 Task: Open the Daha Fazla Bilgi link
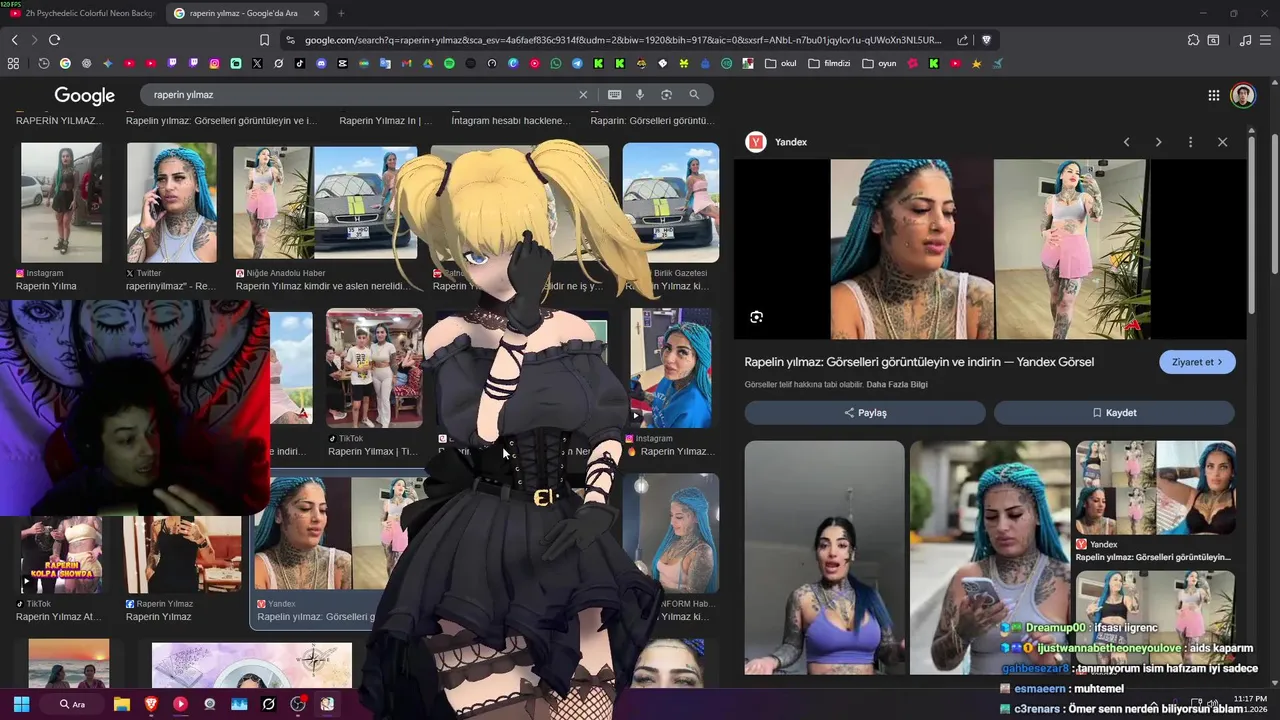[x=897, y=385]
